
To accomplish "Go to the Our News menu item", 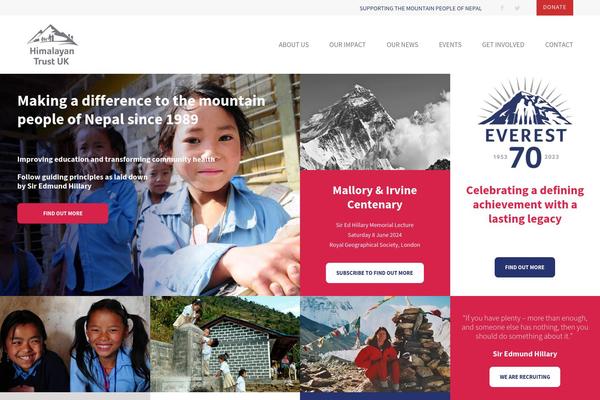I will (x=402, y=45).
